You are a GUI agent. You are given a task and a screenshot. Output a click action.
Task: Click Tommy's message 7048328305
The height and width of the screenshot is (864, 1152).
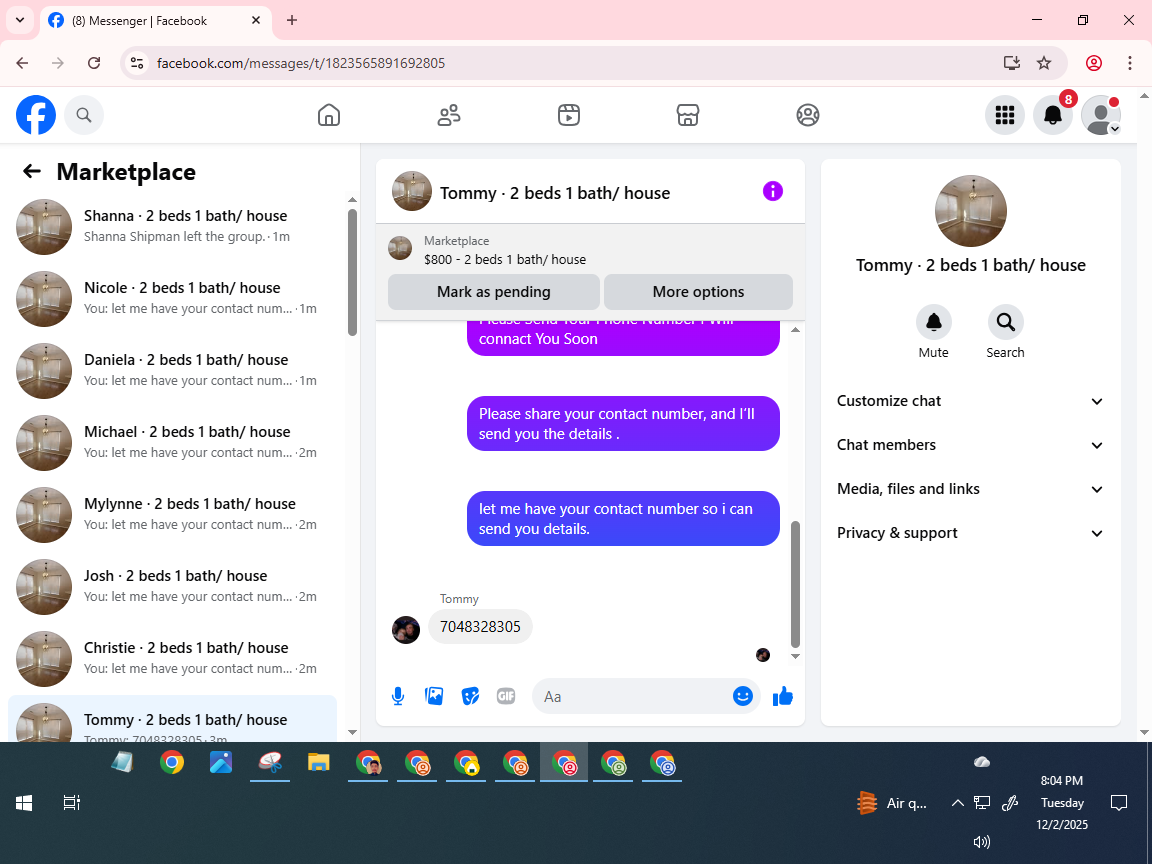coord(480,627)
